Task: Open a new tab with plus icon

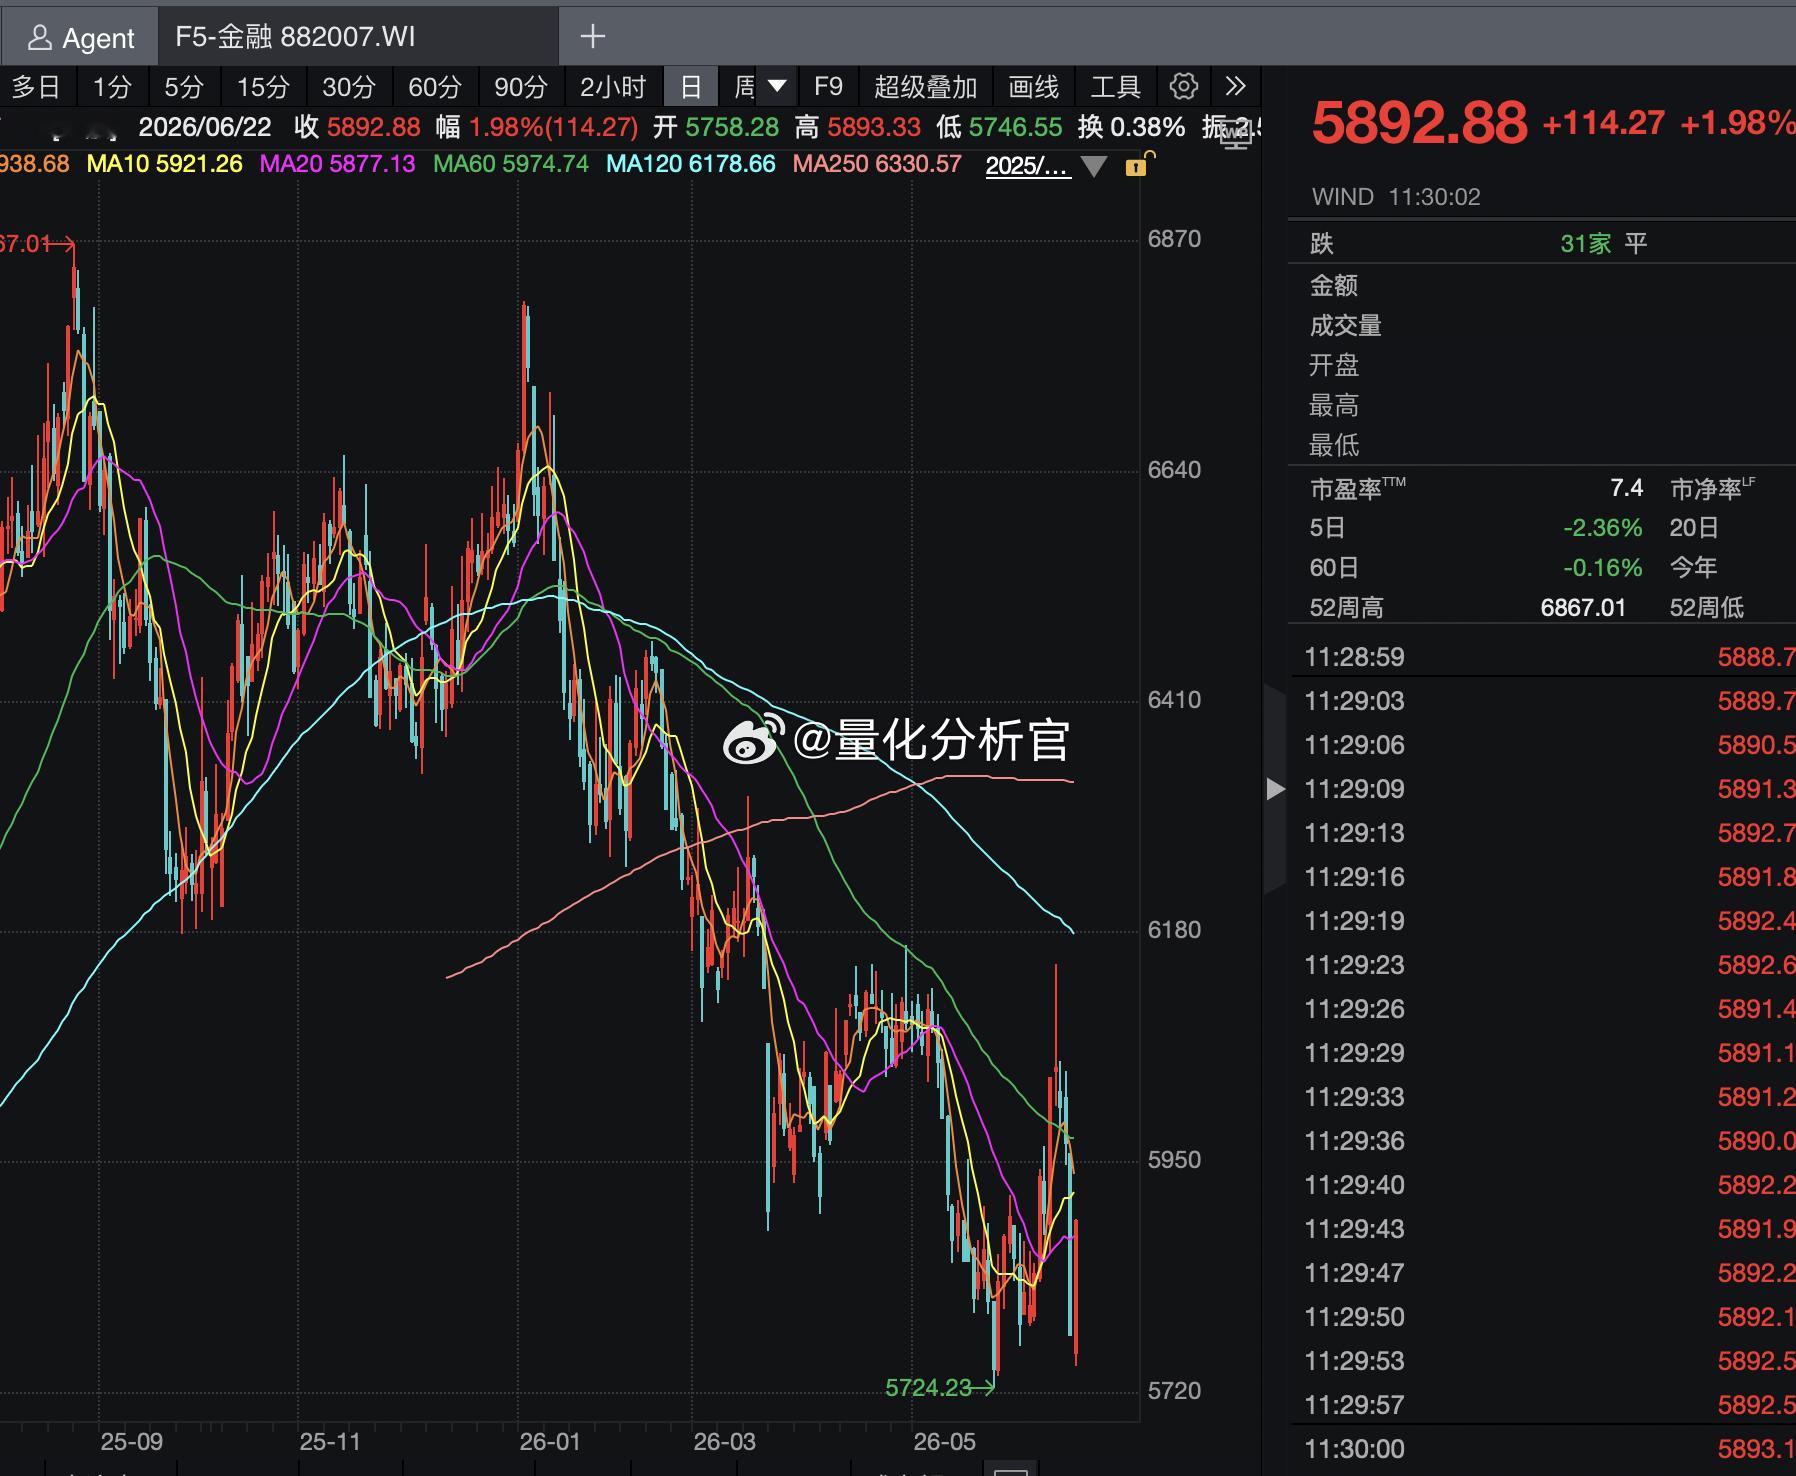Action: tap(592, 37)
